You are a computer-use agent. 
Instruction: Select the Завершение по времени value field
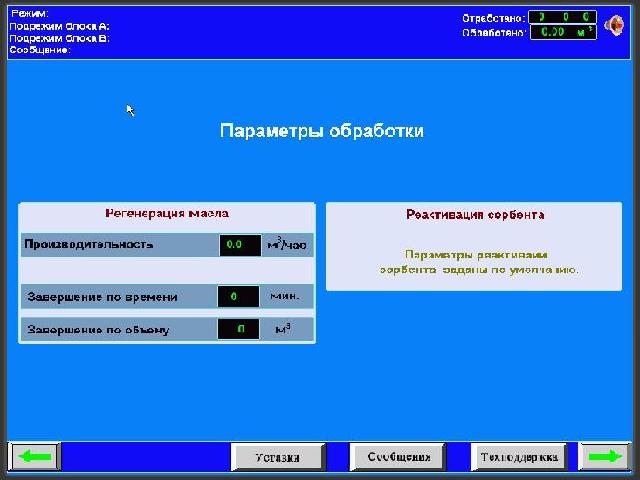pos(238,297)
